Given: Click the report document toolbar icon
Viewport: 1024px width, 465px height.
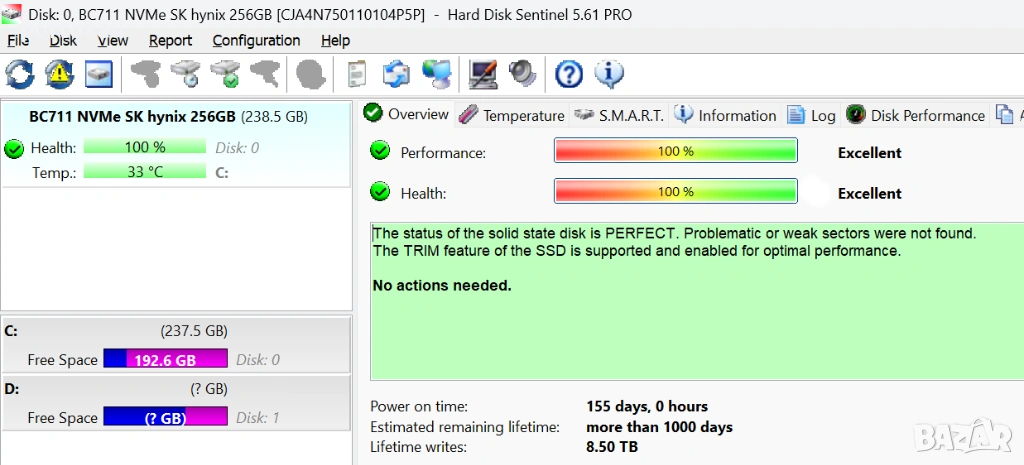Looking at the screenshot, I should click(357, 73).
